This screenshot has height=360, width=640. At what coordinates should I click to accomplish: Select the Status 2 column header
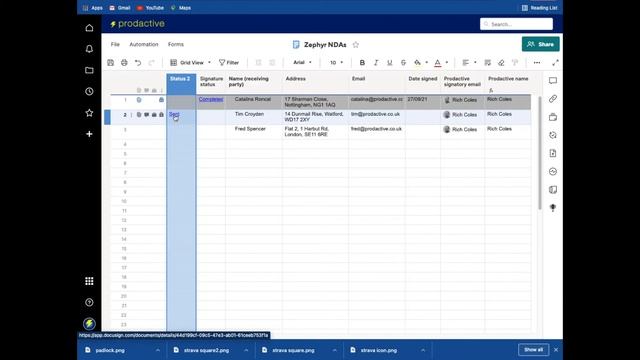tap(181, 84)
